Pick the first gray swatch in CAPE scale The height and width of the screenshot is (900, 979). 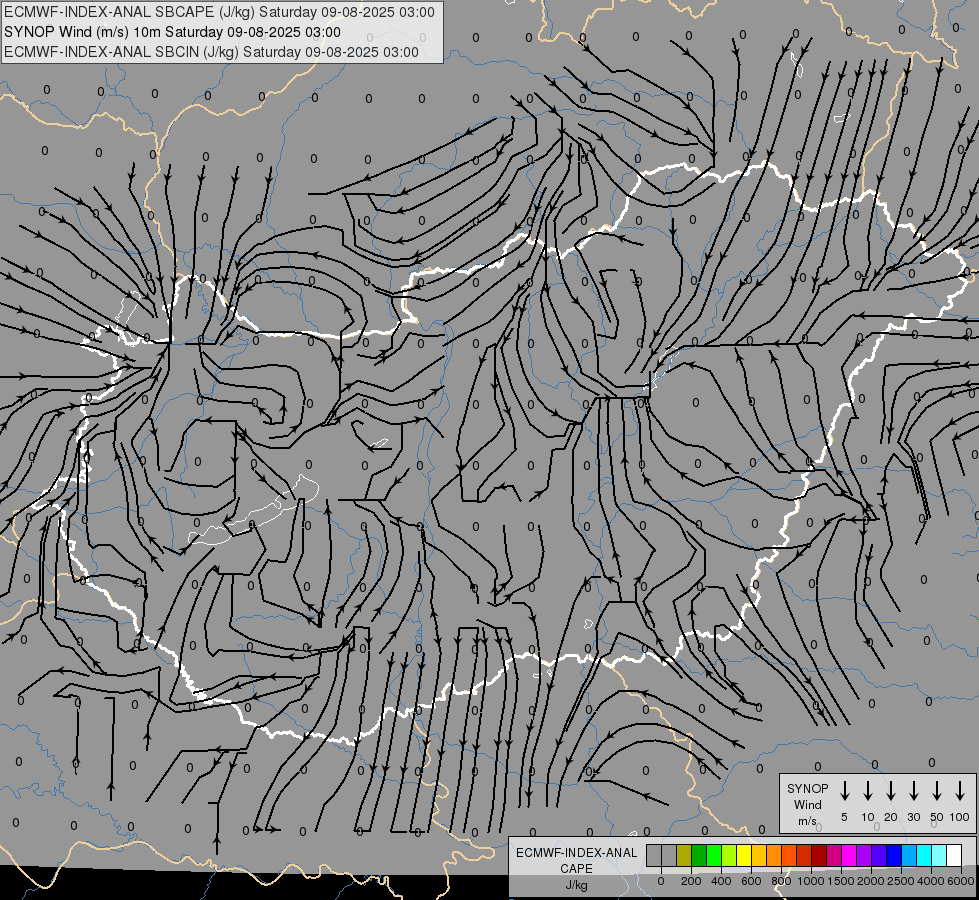(654, 856)
